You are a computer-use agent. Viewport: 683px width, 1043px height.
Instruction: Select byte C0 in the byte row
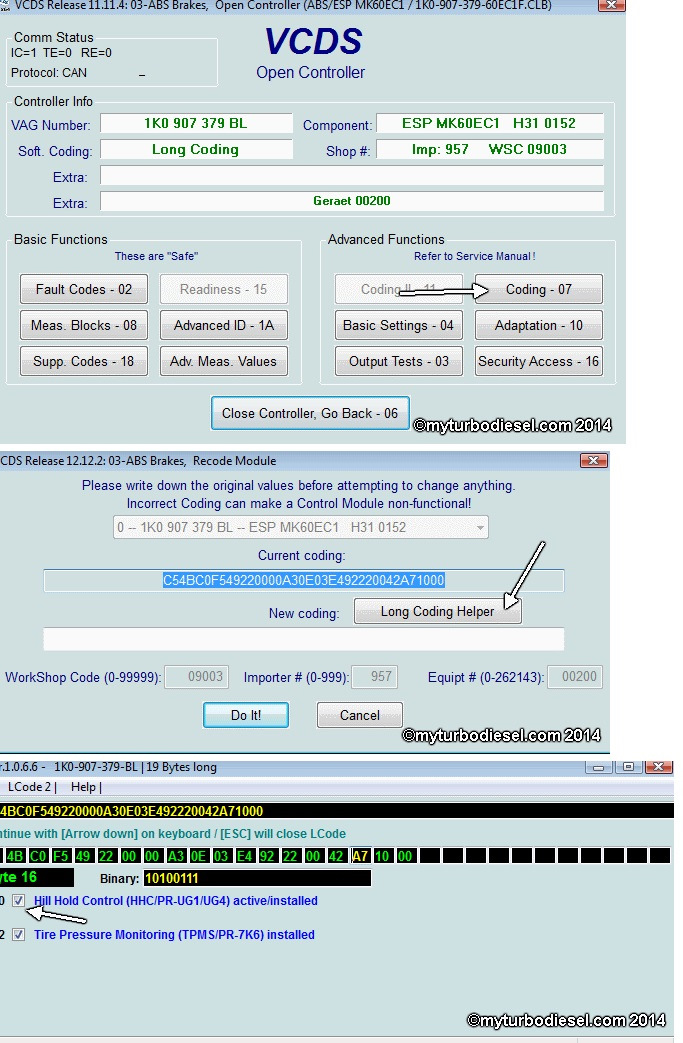38,855
